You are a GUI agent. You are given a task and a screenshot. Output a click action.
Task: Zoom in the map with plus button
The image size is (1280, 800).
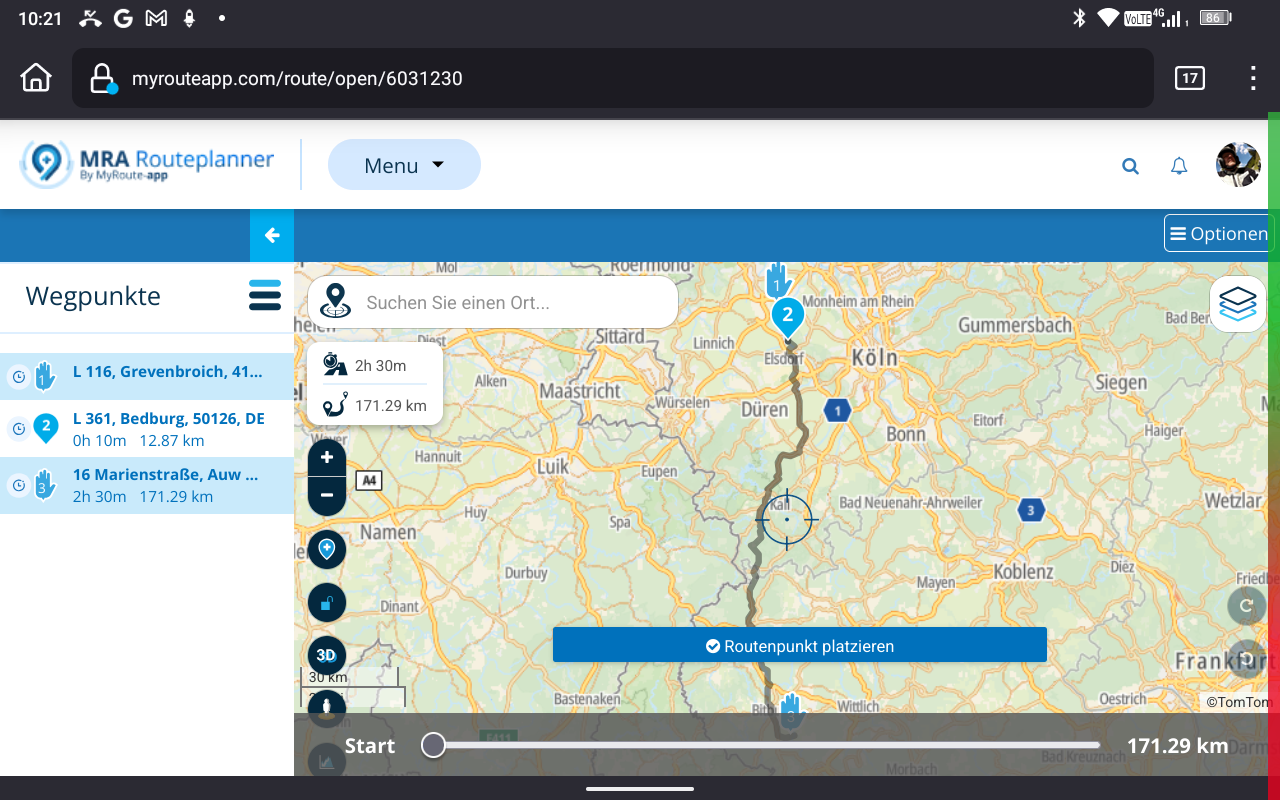[327, 457]
